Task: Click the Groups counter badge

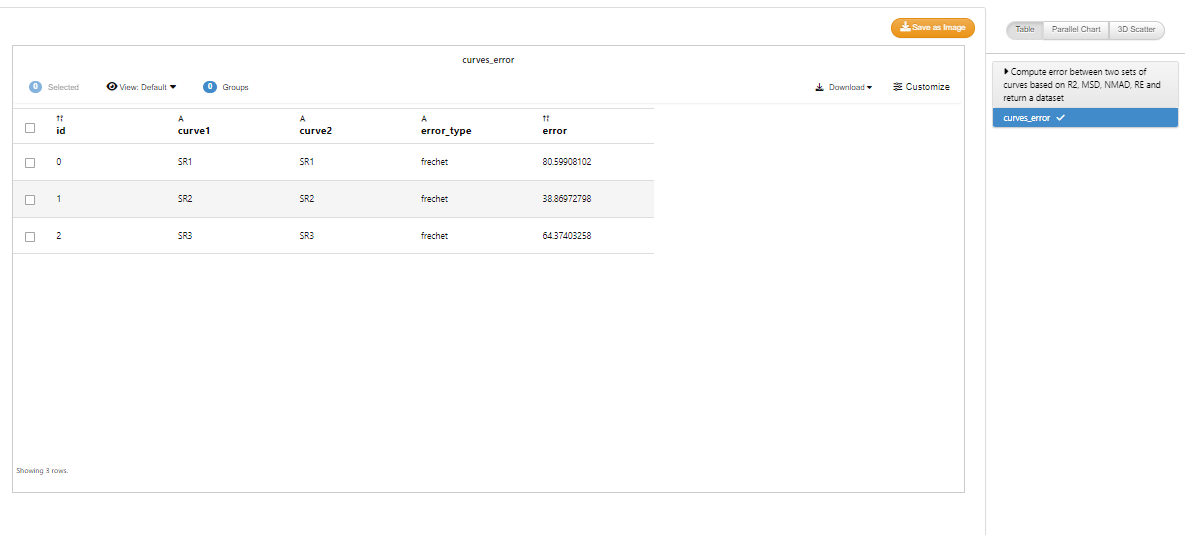Action: [210, 87]
